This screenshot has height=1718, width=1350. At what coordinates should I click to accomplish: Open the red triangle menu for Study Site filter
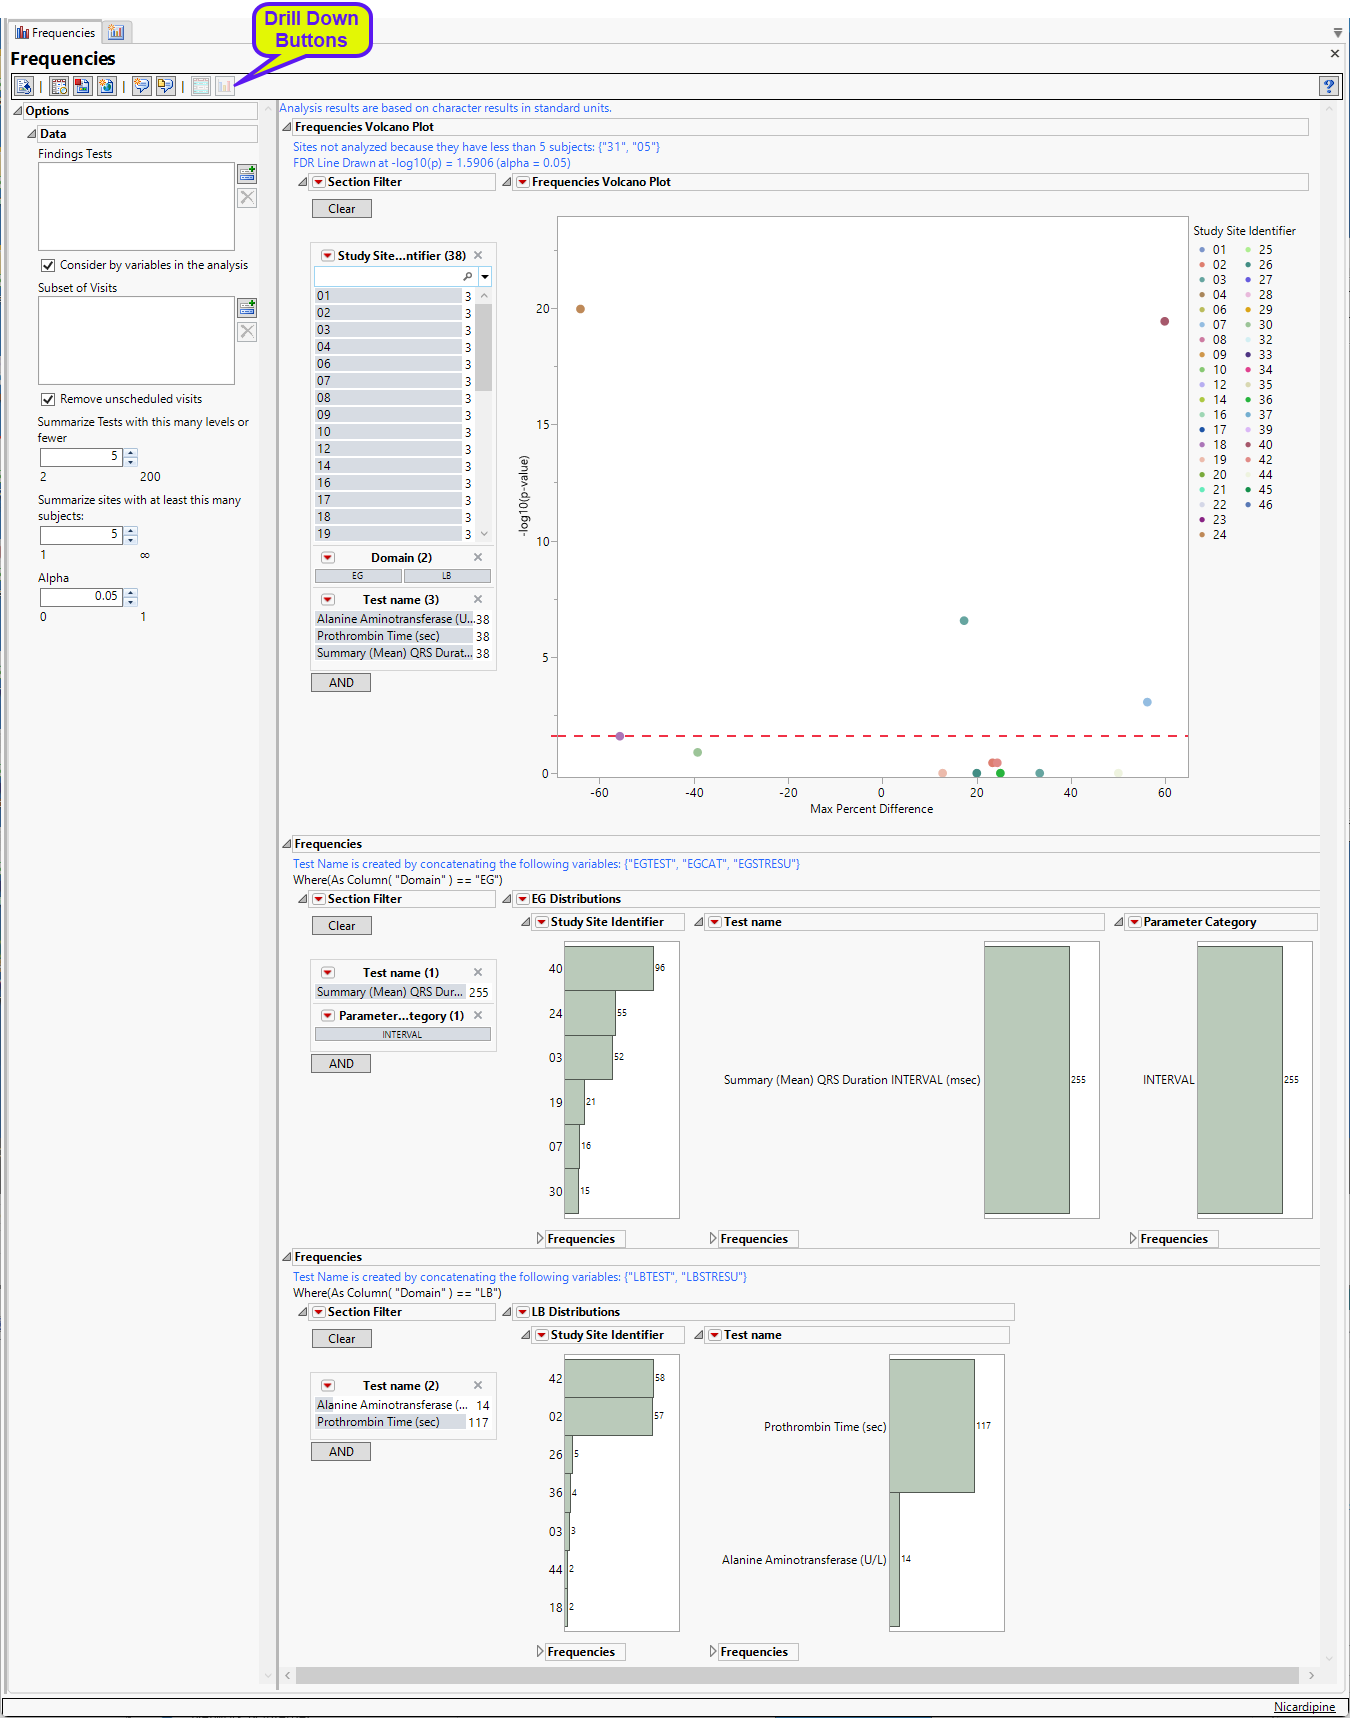(327, 256)
